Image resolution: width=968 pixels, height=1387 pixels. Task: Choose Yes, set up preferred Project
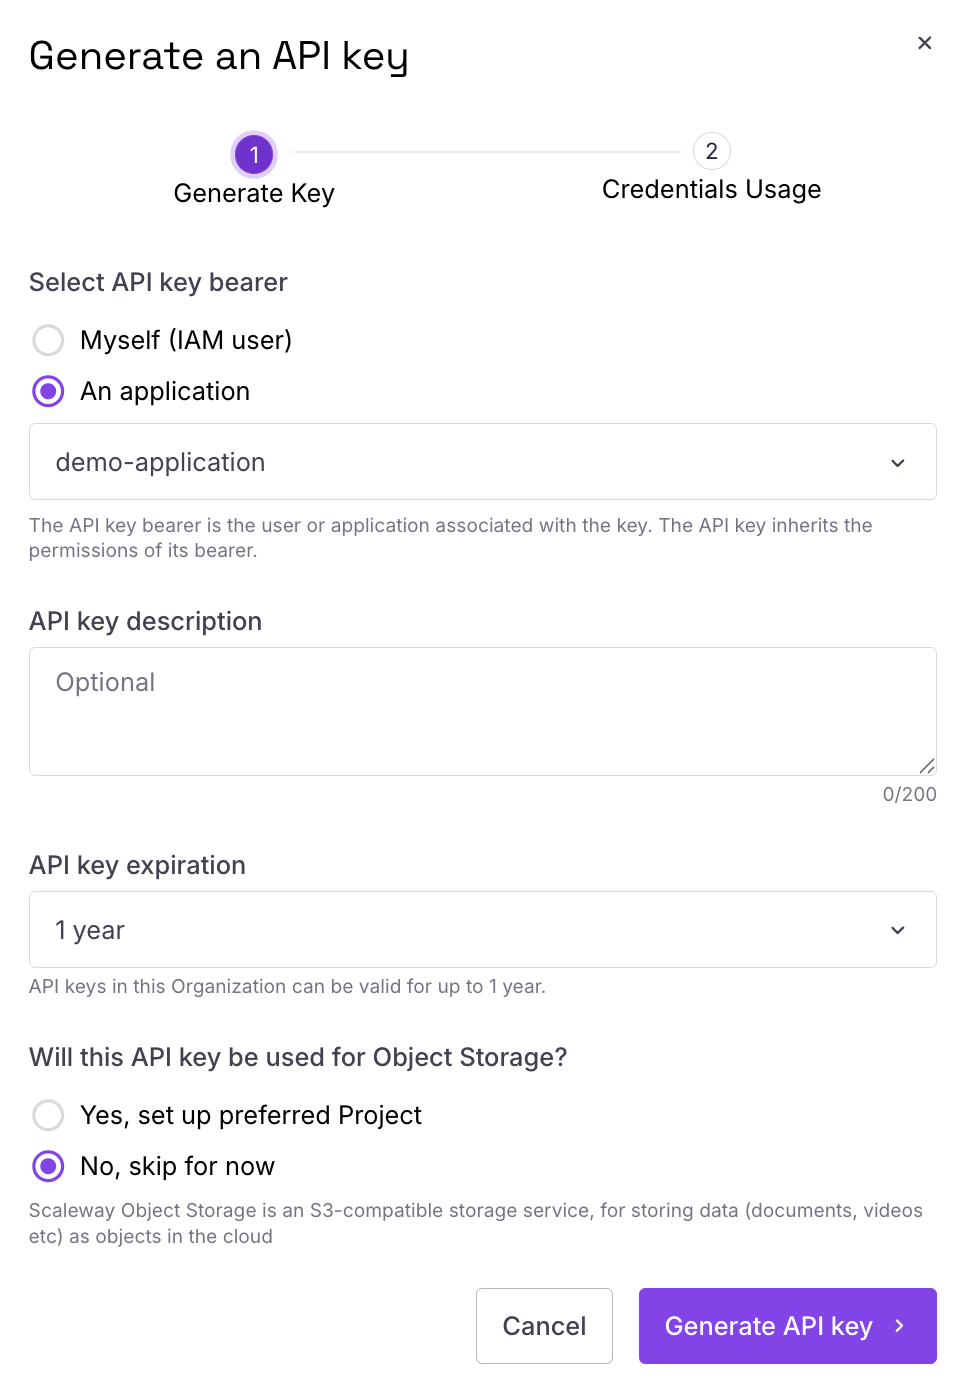[x=48, y=1114]
